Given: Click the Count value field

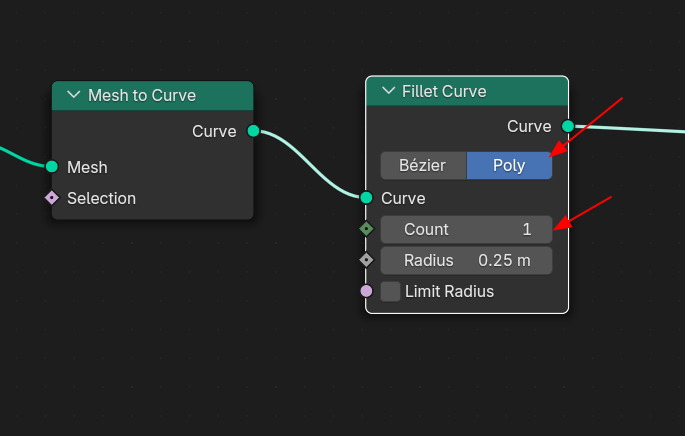Looking at the screenshot, I should pyautogui.click(x=466, y=229).
